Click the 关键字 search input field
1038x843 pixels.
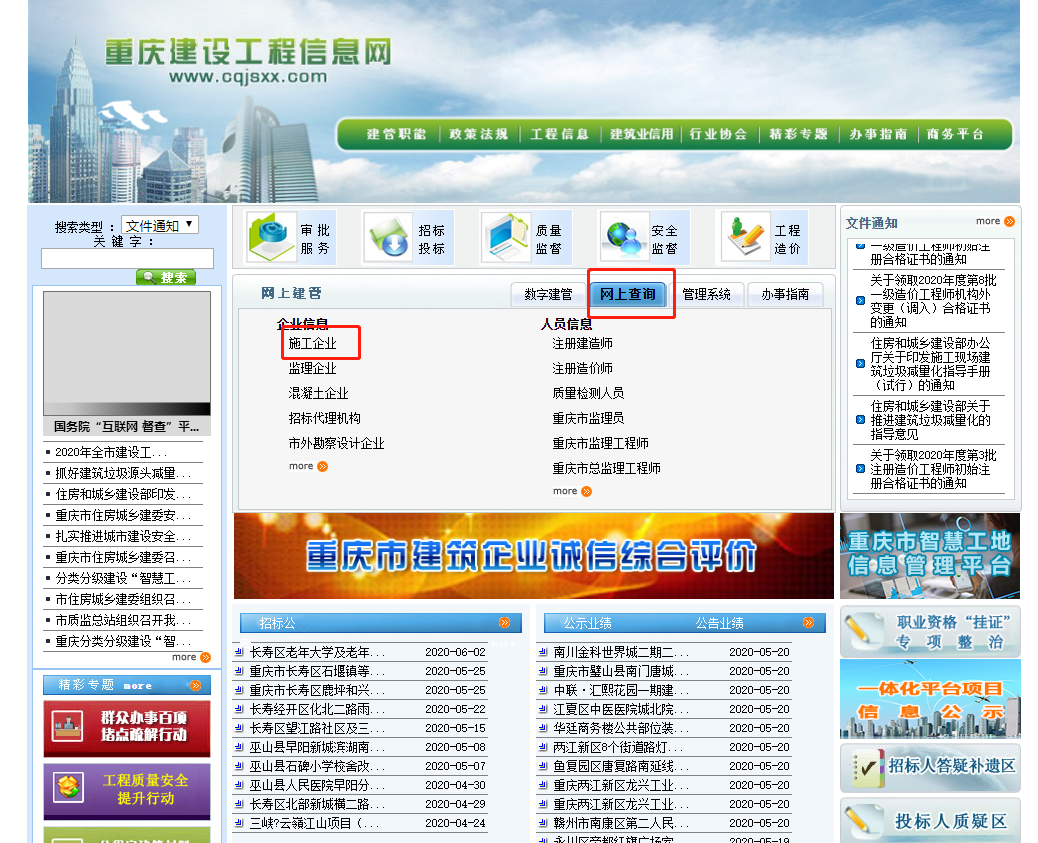click(127, 258)
